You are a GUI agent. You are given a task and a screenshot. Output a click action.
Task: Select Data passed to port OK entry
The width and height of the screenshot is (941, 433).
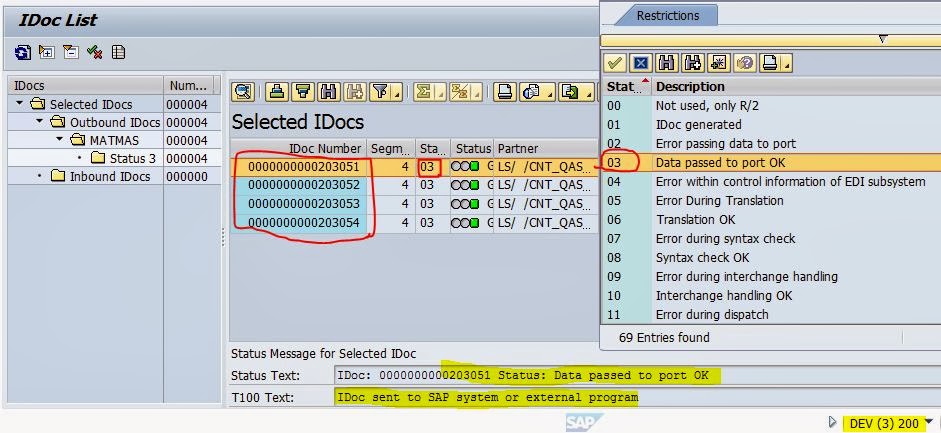point(771,163)
